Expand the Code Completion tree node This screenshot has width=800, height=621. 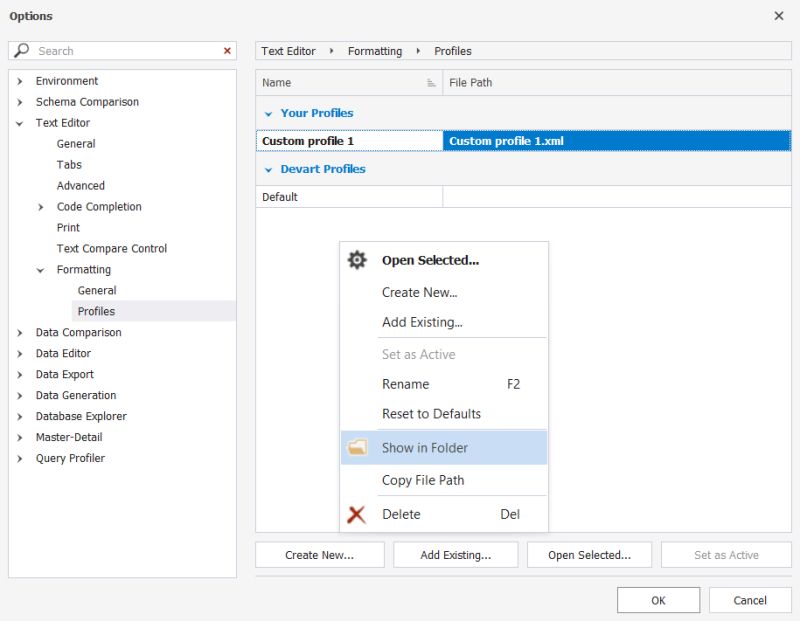[40, 206]
